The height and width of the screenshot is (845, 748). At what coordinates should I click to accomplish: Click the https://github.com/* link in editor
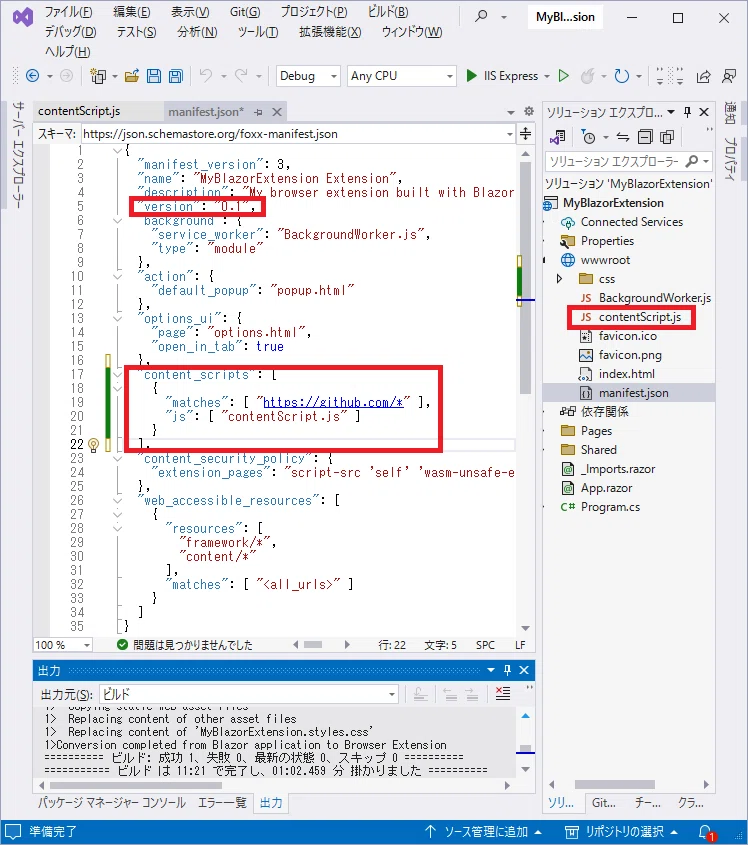(x=333, y=402)
